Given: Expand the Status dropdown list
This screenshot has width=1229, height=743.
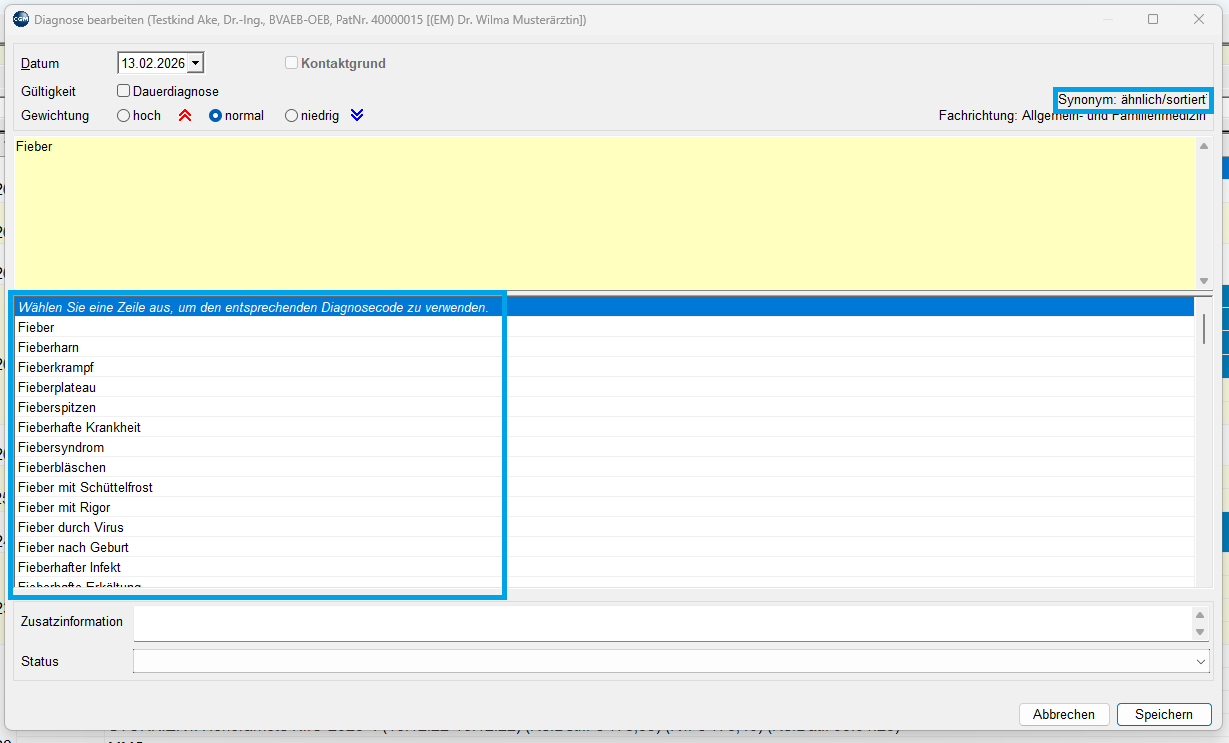Looking at the screenshot, I should point(1200,662).
